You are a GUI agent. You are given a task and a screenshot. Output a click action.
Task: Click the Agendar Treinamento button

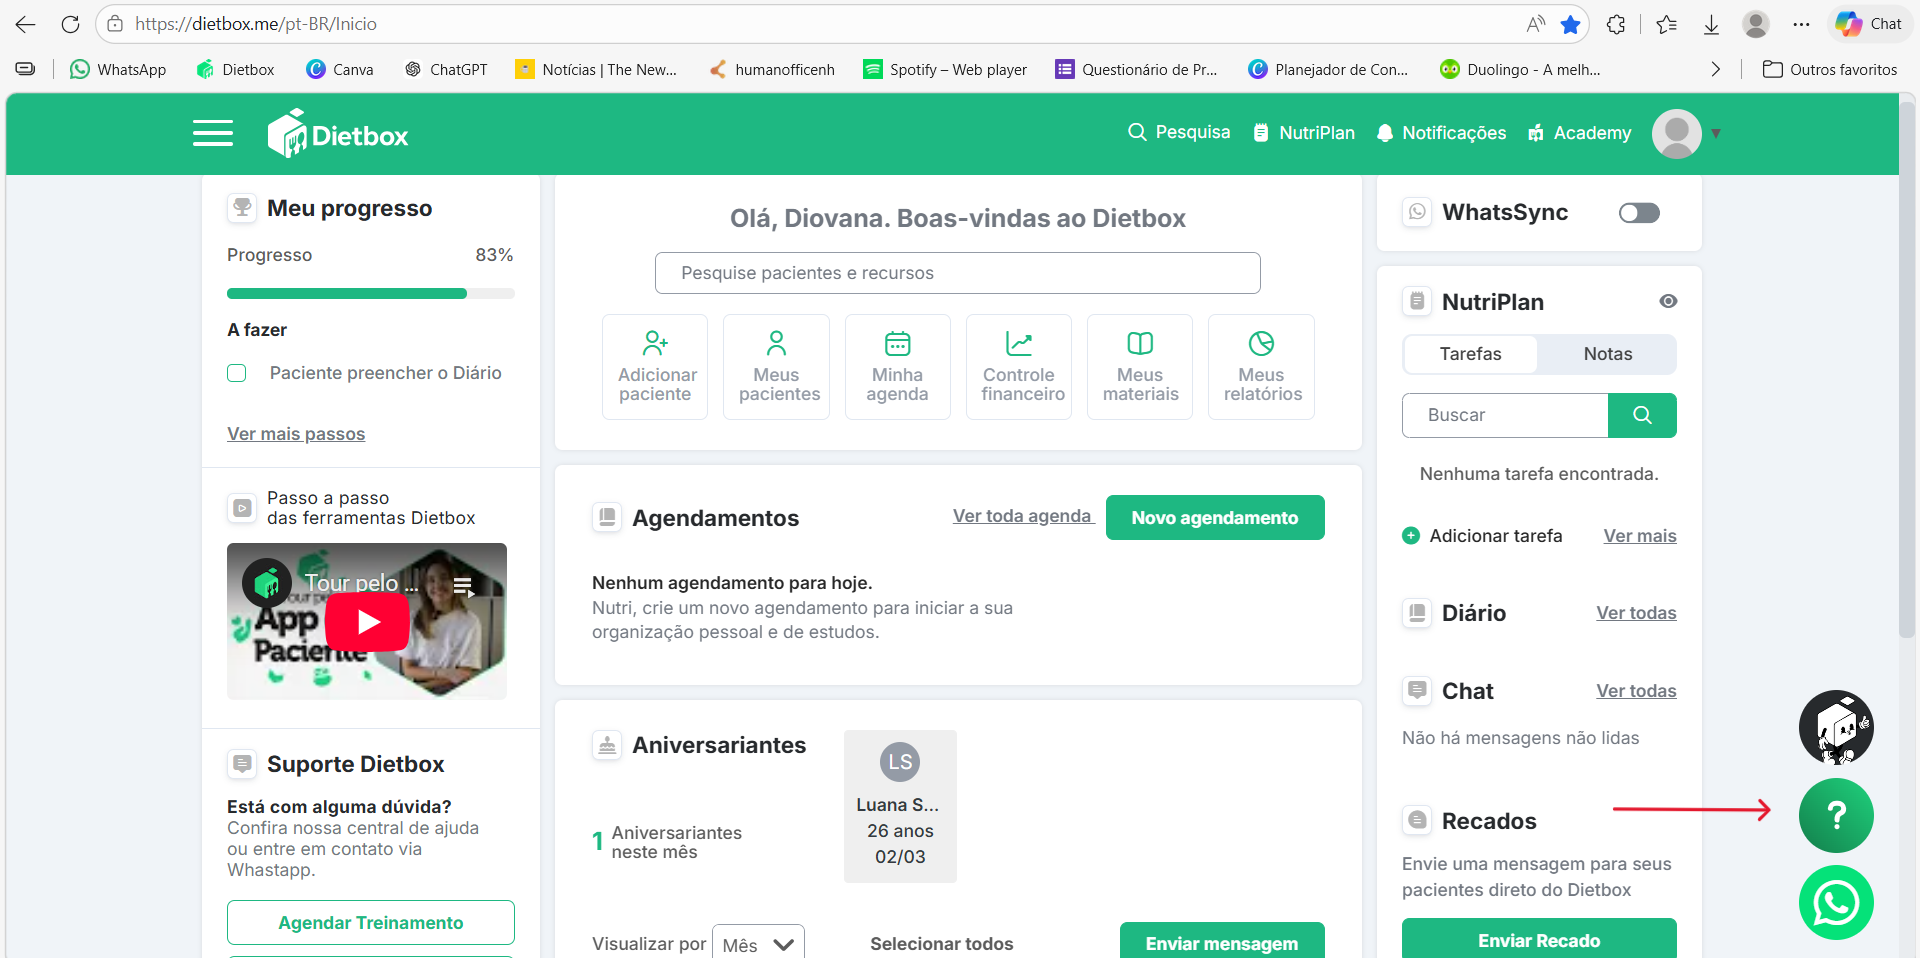(371, 923)
